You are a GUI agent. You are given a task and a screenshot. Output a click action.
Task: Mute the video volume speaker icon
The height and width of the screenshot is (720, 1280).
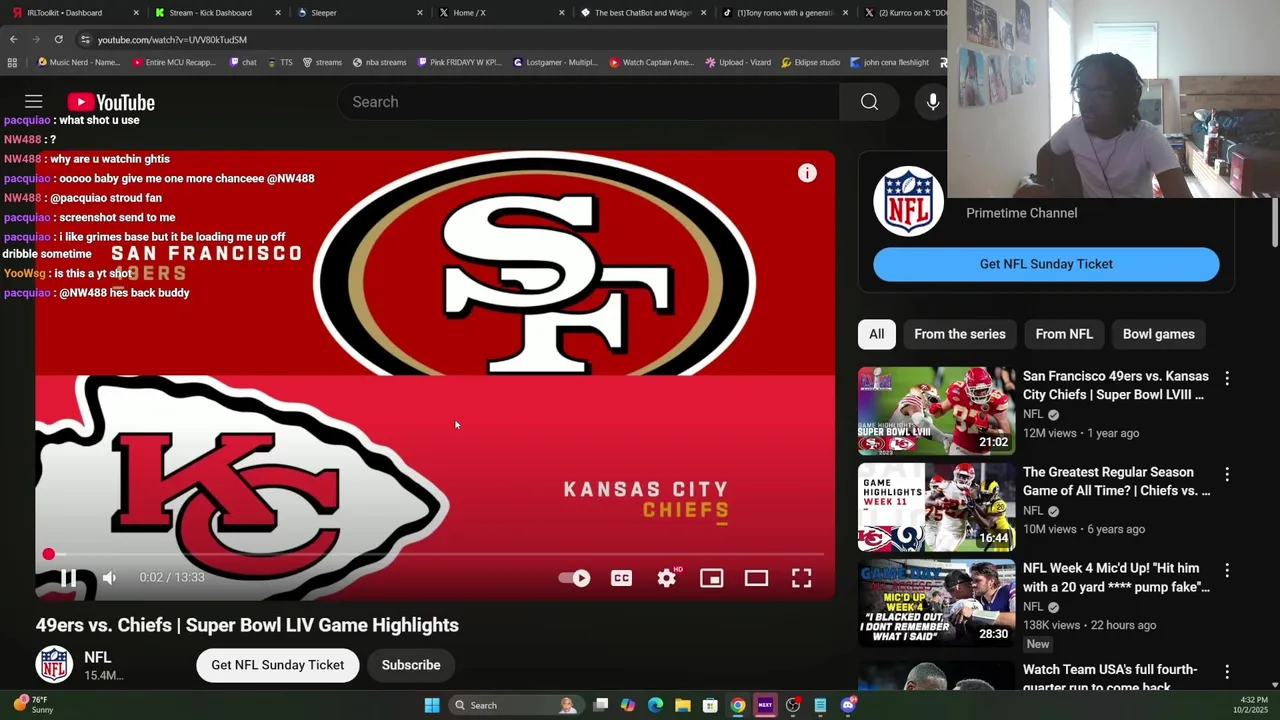pos(110,577)
